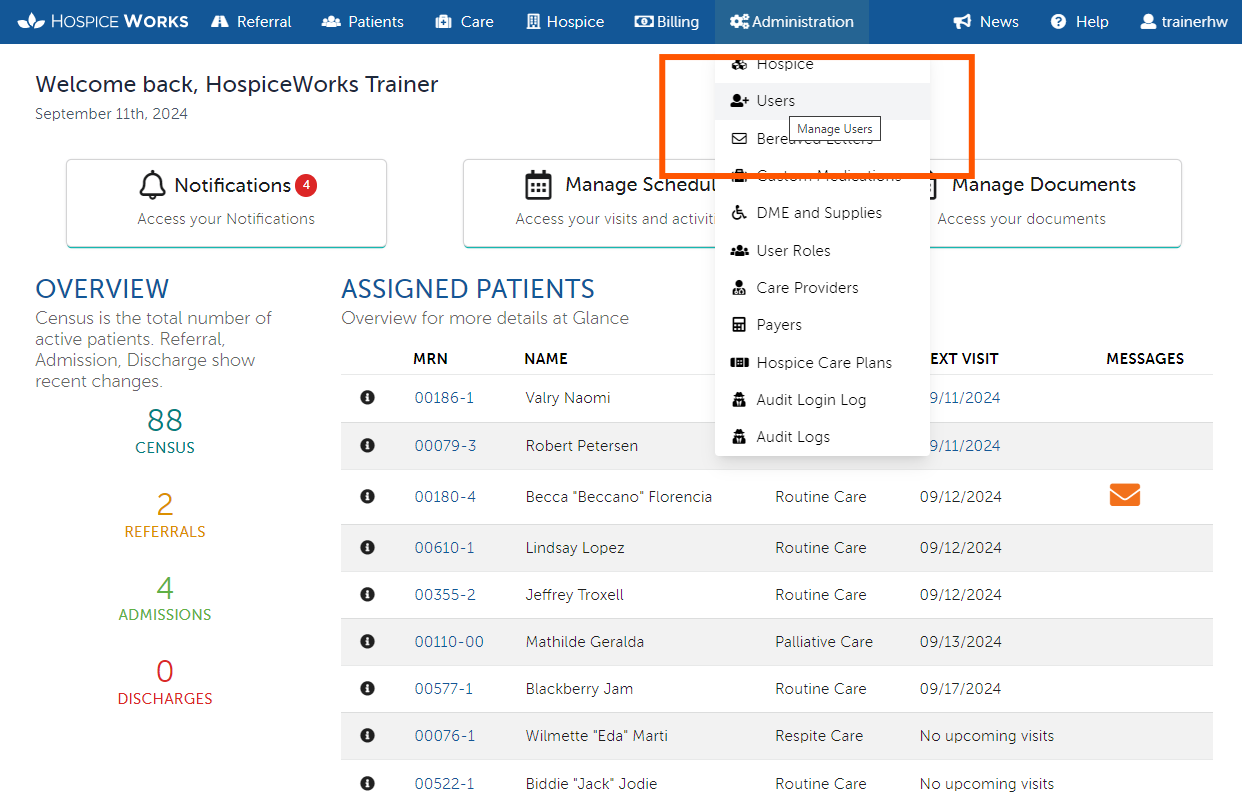Click the spy icon beside Audit Login Log
The width and height of the screenshot is (1242, 806).
739,400
